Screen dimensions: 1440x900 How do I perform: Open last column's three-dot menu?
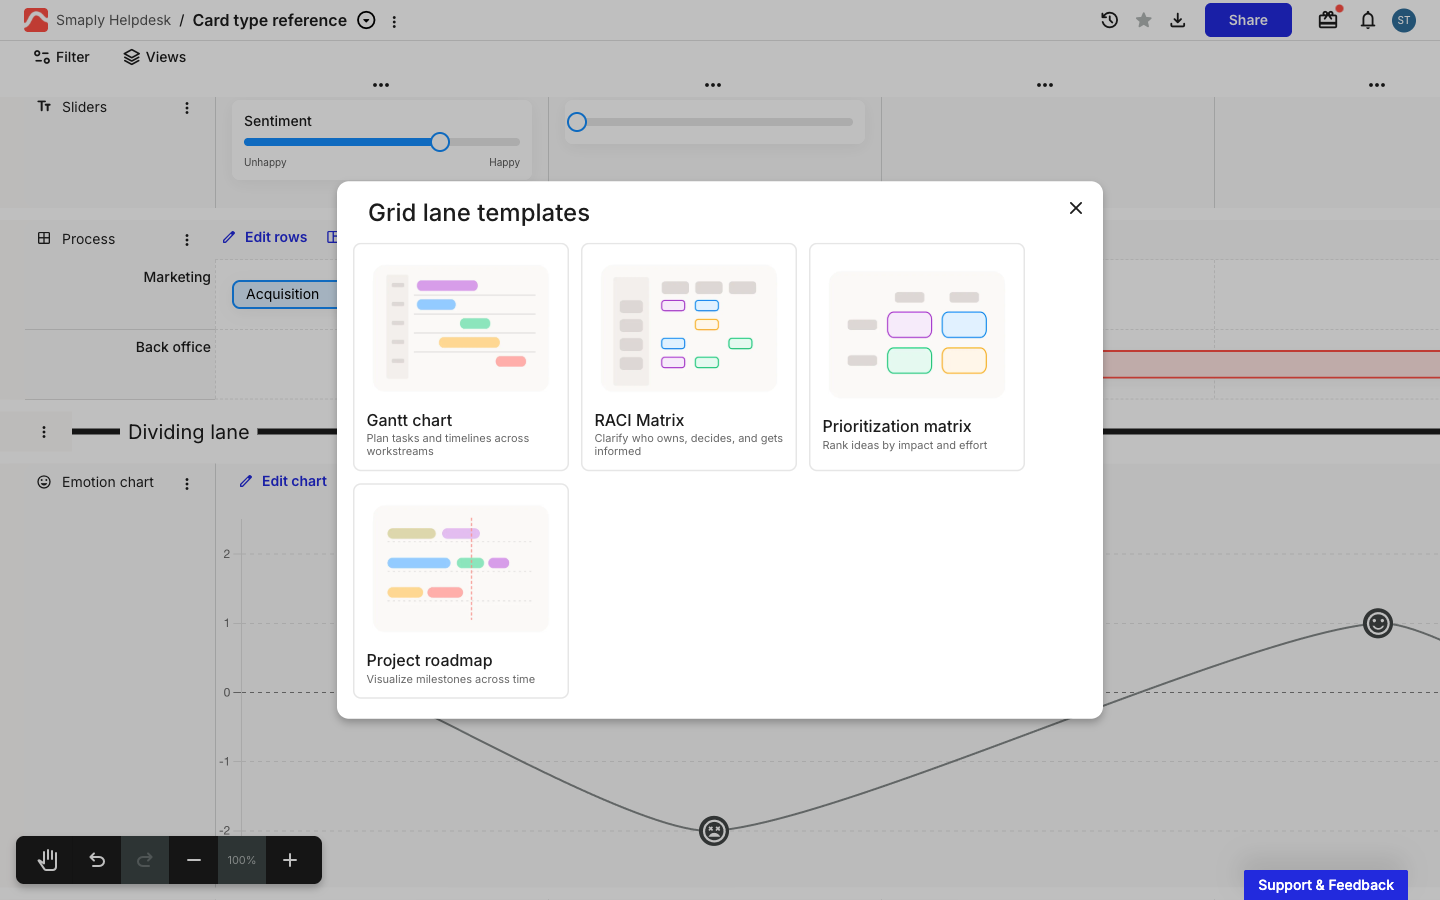1377,85
